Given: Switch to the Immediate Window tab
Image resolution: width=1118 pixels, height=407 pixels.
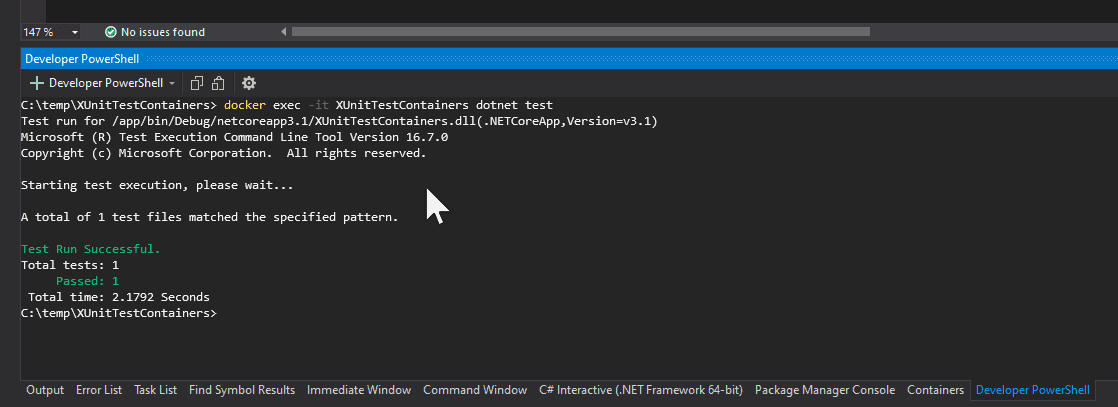Looking at the screenshot, I should pos(359,390).
